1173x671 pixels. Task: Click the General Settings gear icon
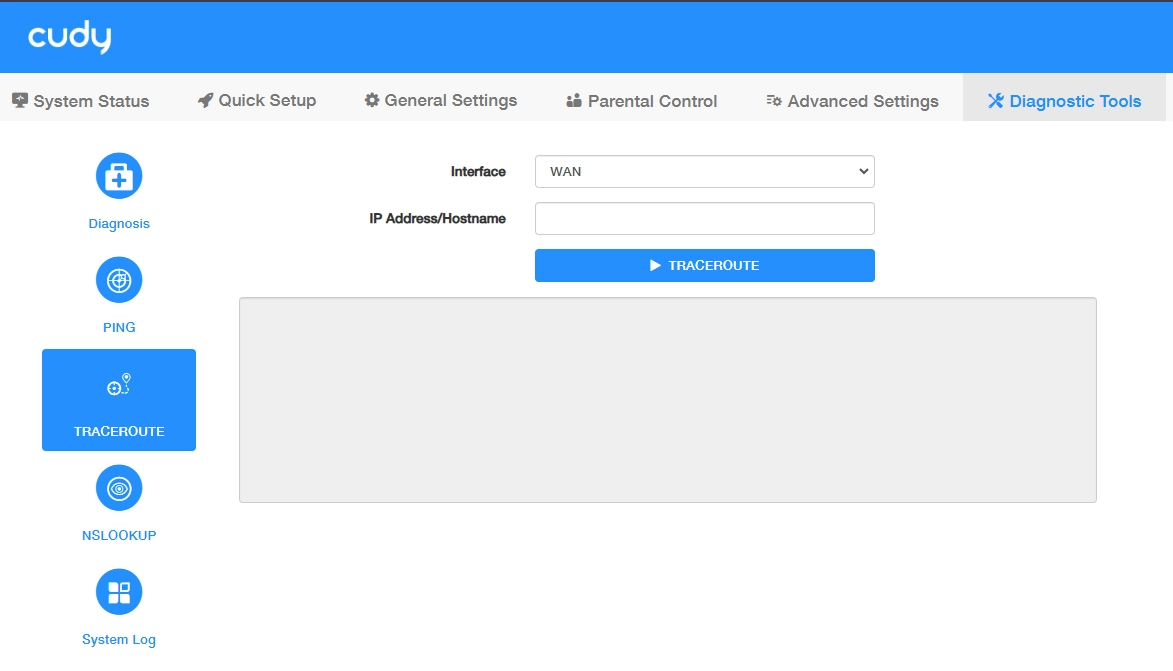372,100
